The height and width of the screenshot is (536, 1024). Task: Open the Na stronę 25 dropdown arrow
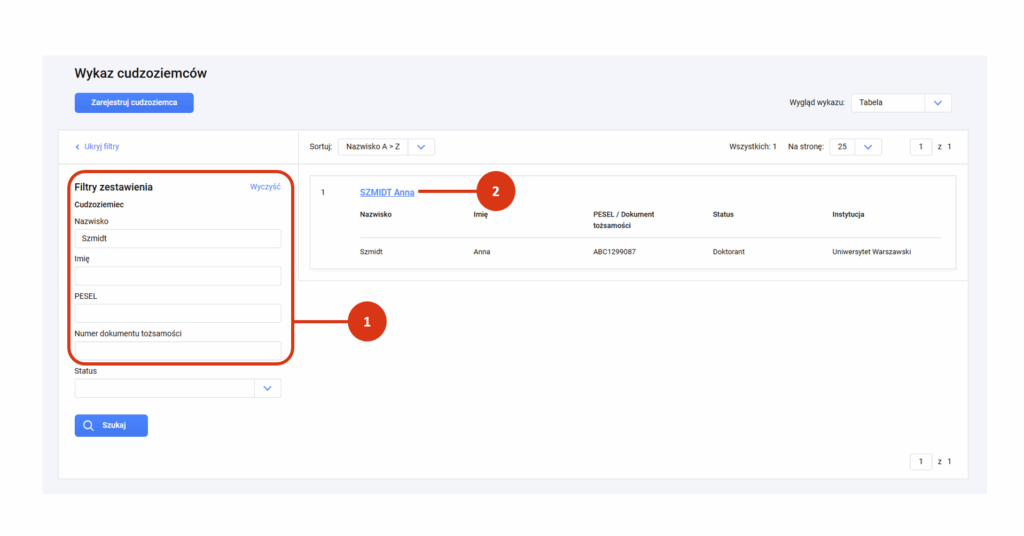pyautogui.click(x=868, y=147)
